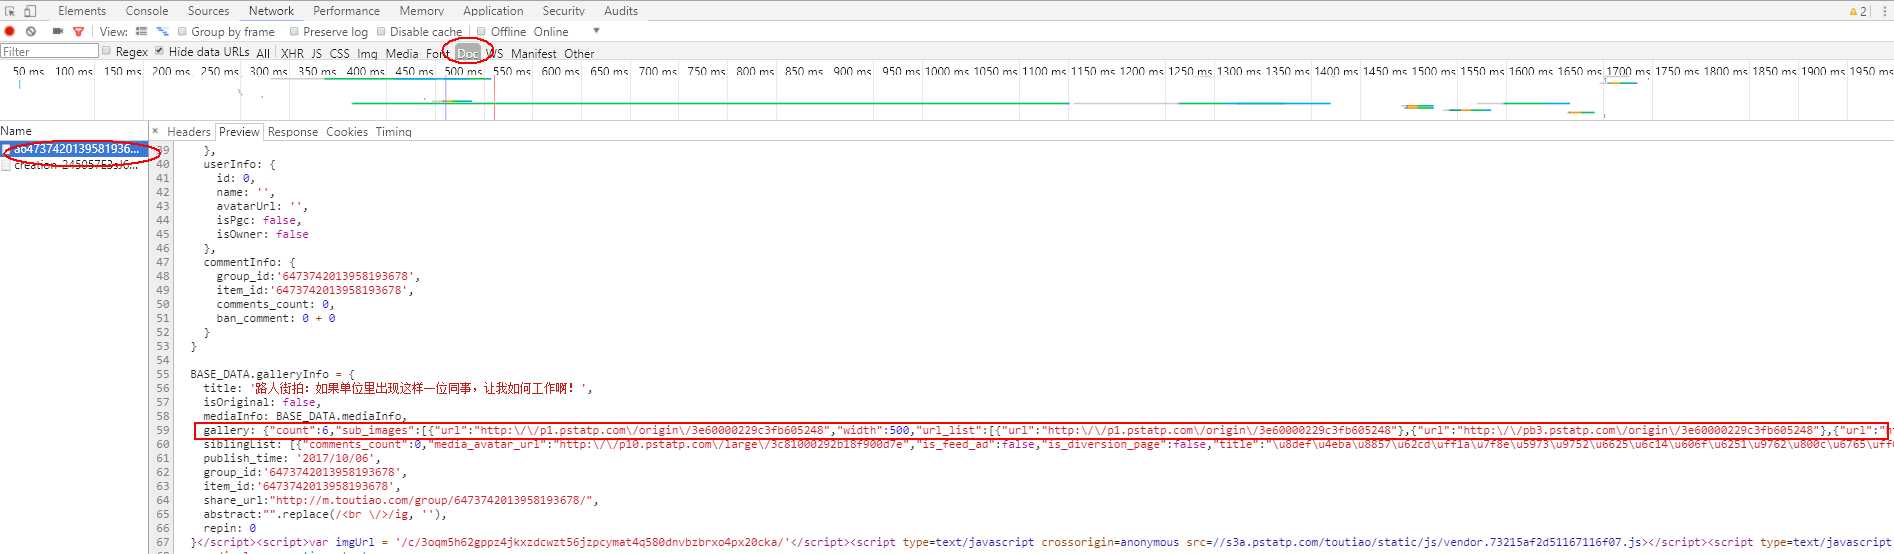The height and width of the screenshot is (554, 1894).
Task: Select the Preview tab of the request
Action: tap(239, 132)
